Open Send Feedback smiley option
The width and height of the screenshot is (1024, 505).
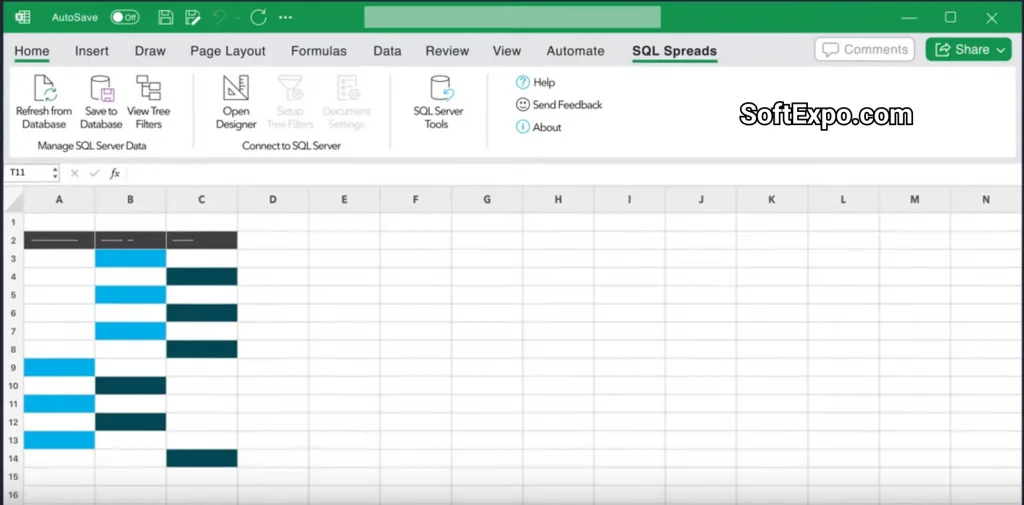(522, 105)
